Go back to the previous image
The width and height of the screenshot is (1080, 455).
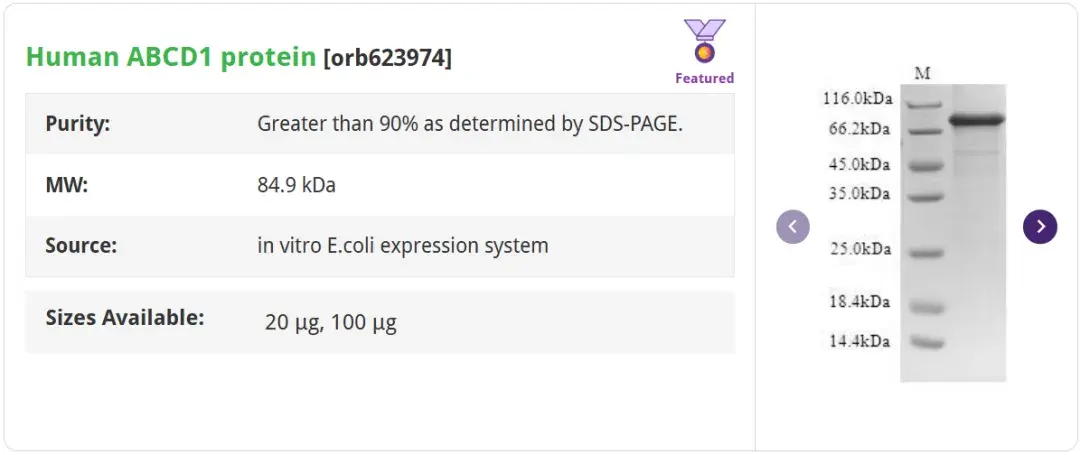(793, 227)
